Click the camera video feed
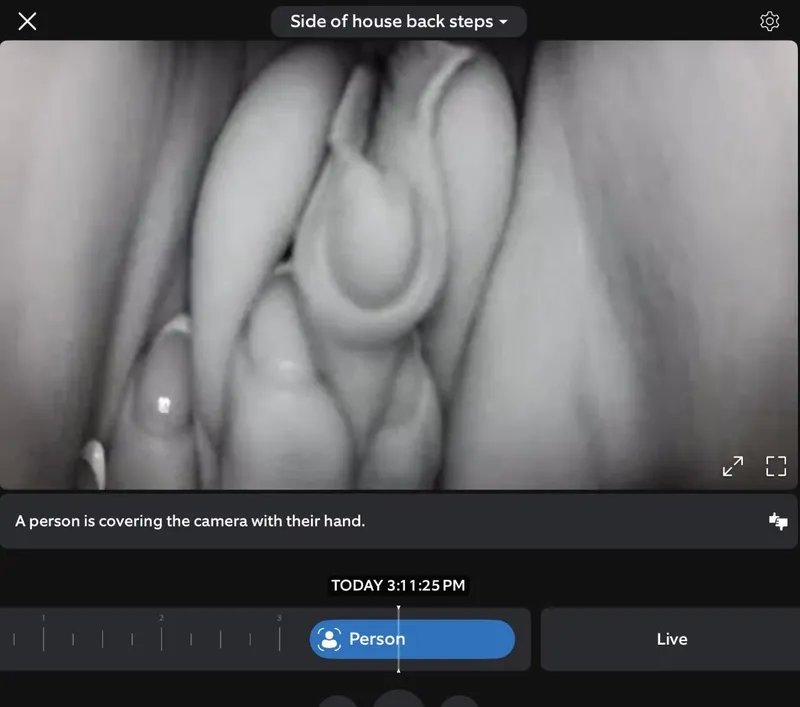 click(398, 265)
